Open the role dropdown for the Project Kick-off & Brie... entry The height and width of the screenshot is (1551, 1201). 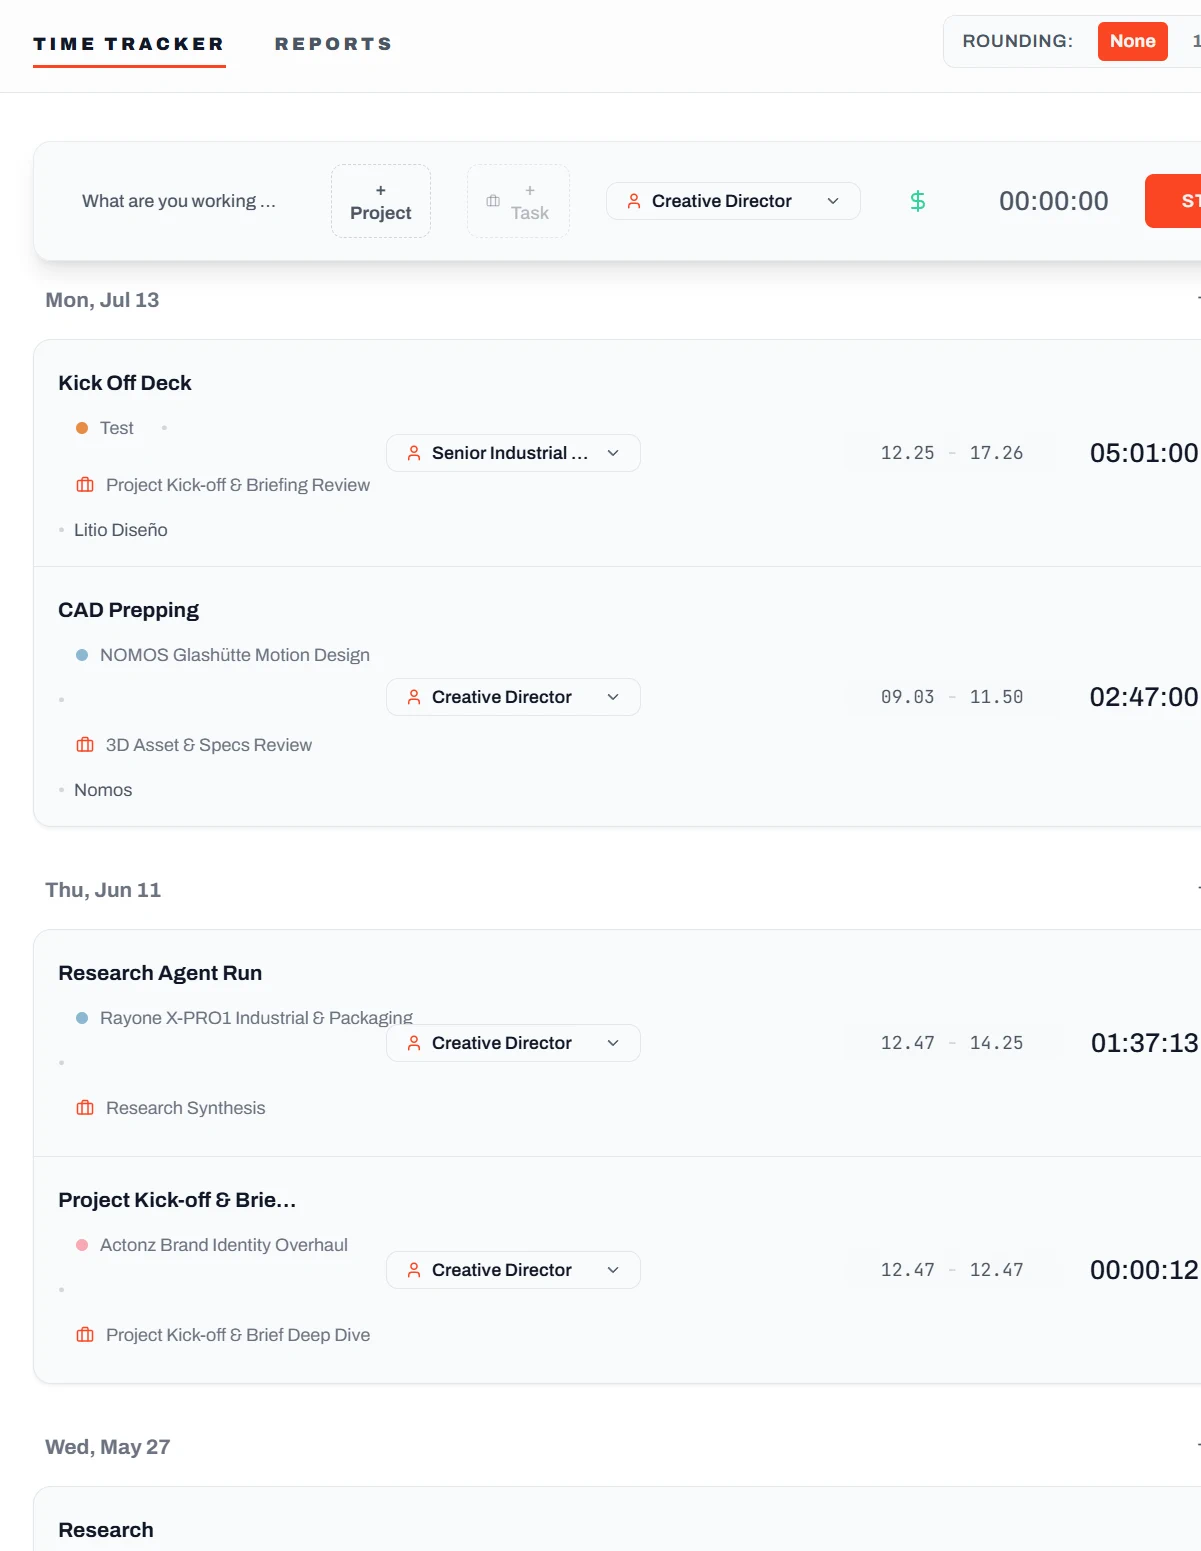click(513, 1270)
